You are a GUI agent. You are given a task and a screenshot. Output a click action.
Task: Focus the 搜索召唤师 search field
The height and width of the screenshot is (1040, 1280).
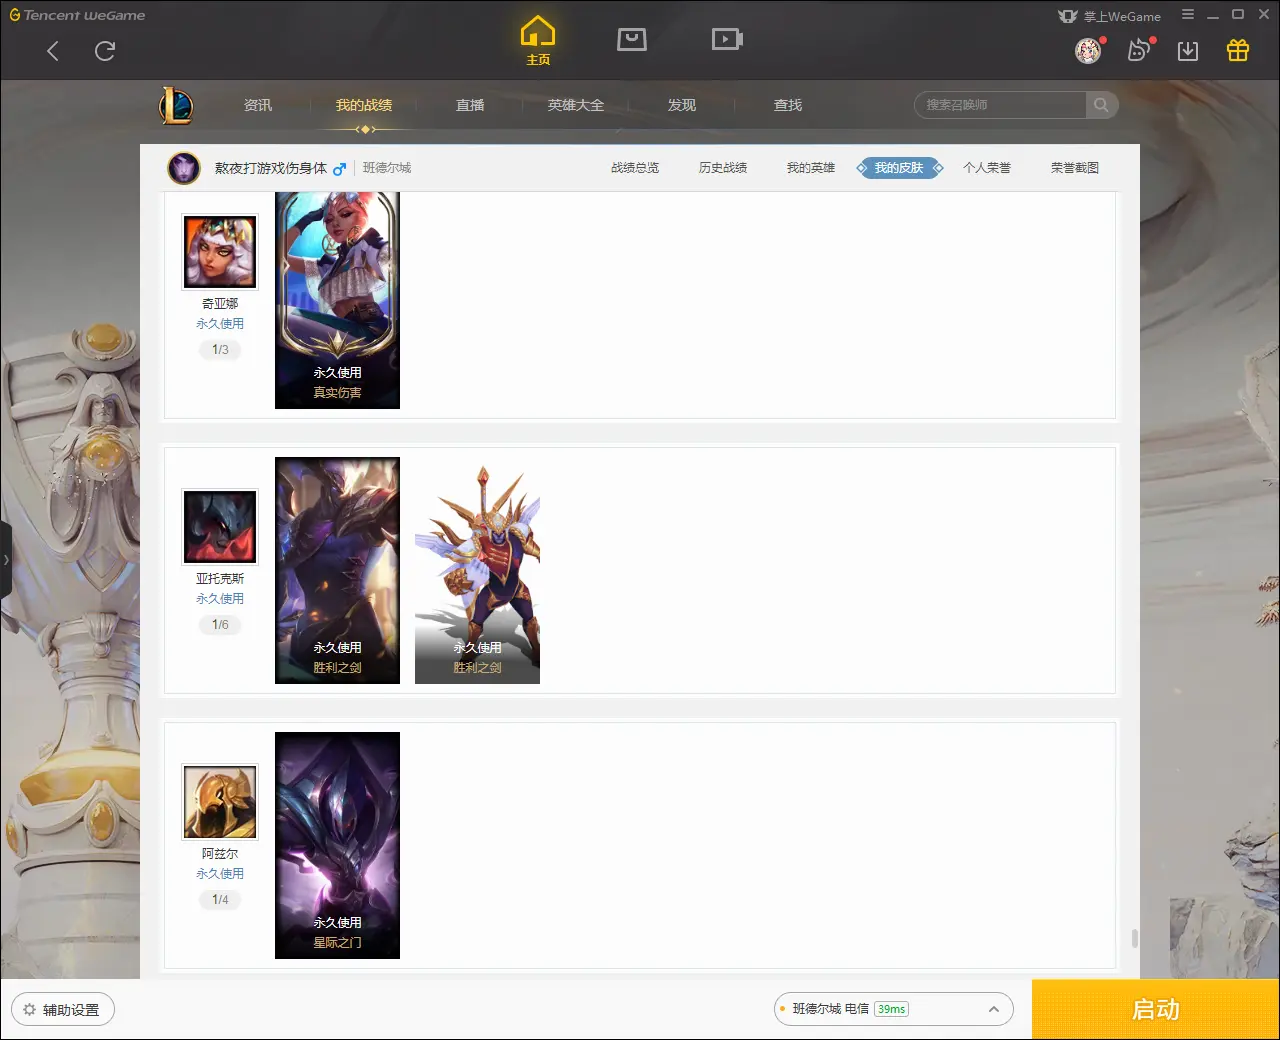1000,105
